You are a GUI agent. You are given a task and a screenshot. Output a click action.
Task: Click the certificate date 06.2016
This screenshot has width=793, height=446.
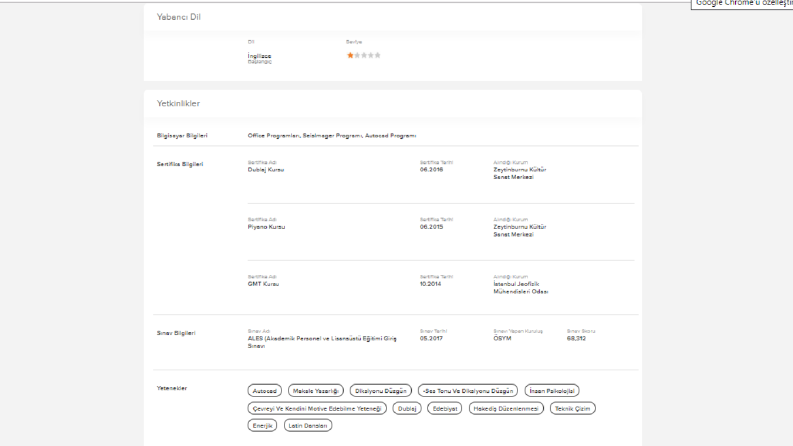(x=431, y=170)
